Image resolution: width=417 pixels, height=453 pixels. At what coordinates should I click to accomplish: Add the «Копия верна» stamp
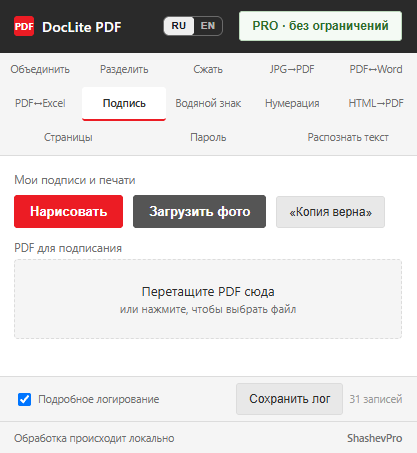click(330, 212)
